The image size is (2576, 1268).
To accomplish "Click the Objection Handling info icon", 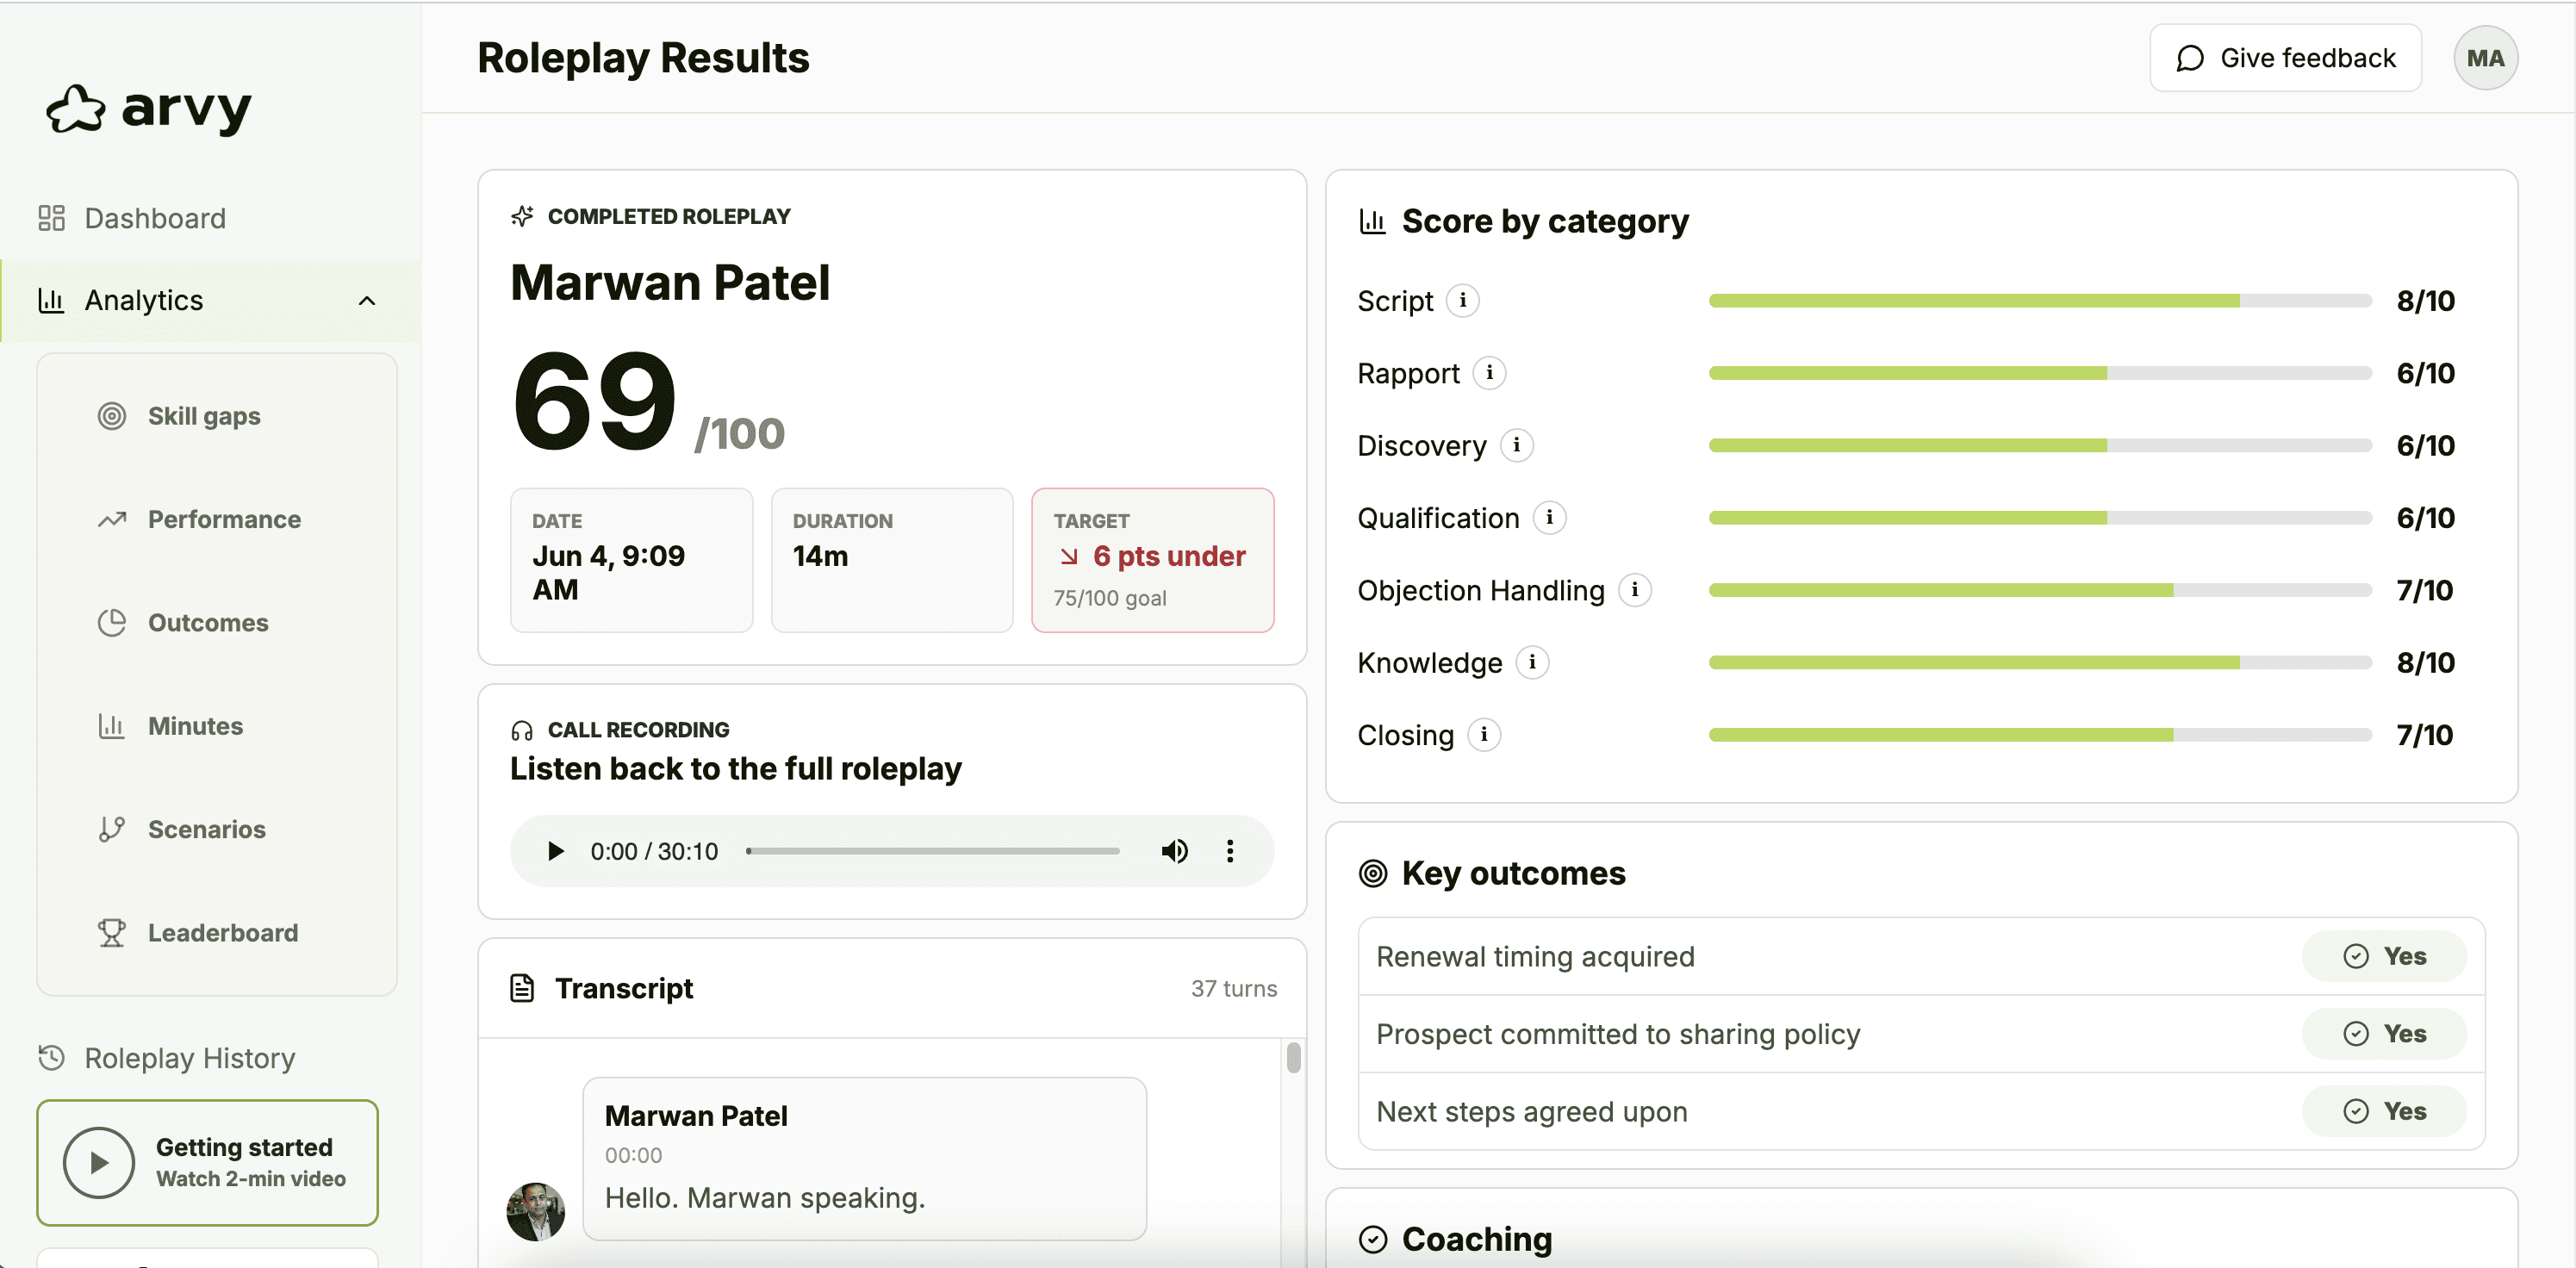I will [x=1635, y=590].
